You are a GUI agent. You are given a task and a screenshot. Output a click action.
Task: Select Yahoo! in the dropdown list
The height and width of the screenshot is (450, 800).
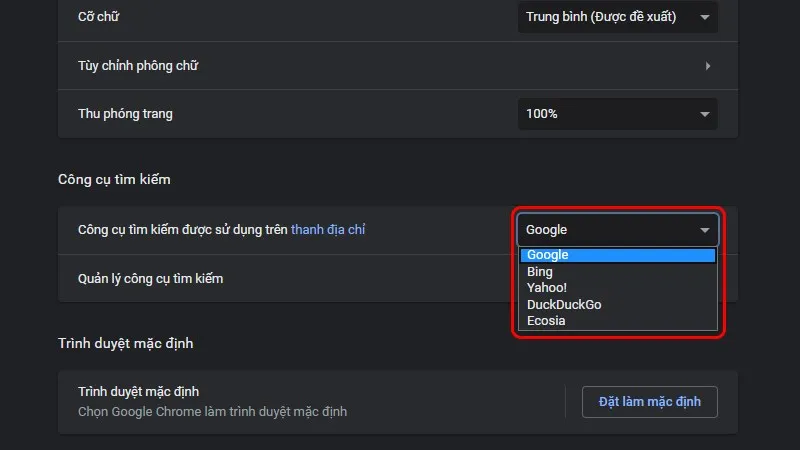(x=617, y=288)
